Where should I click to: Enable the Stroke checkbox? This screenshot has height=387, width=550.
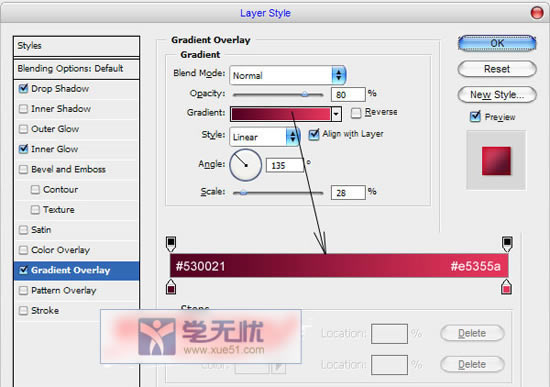[24, 311]
